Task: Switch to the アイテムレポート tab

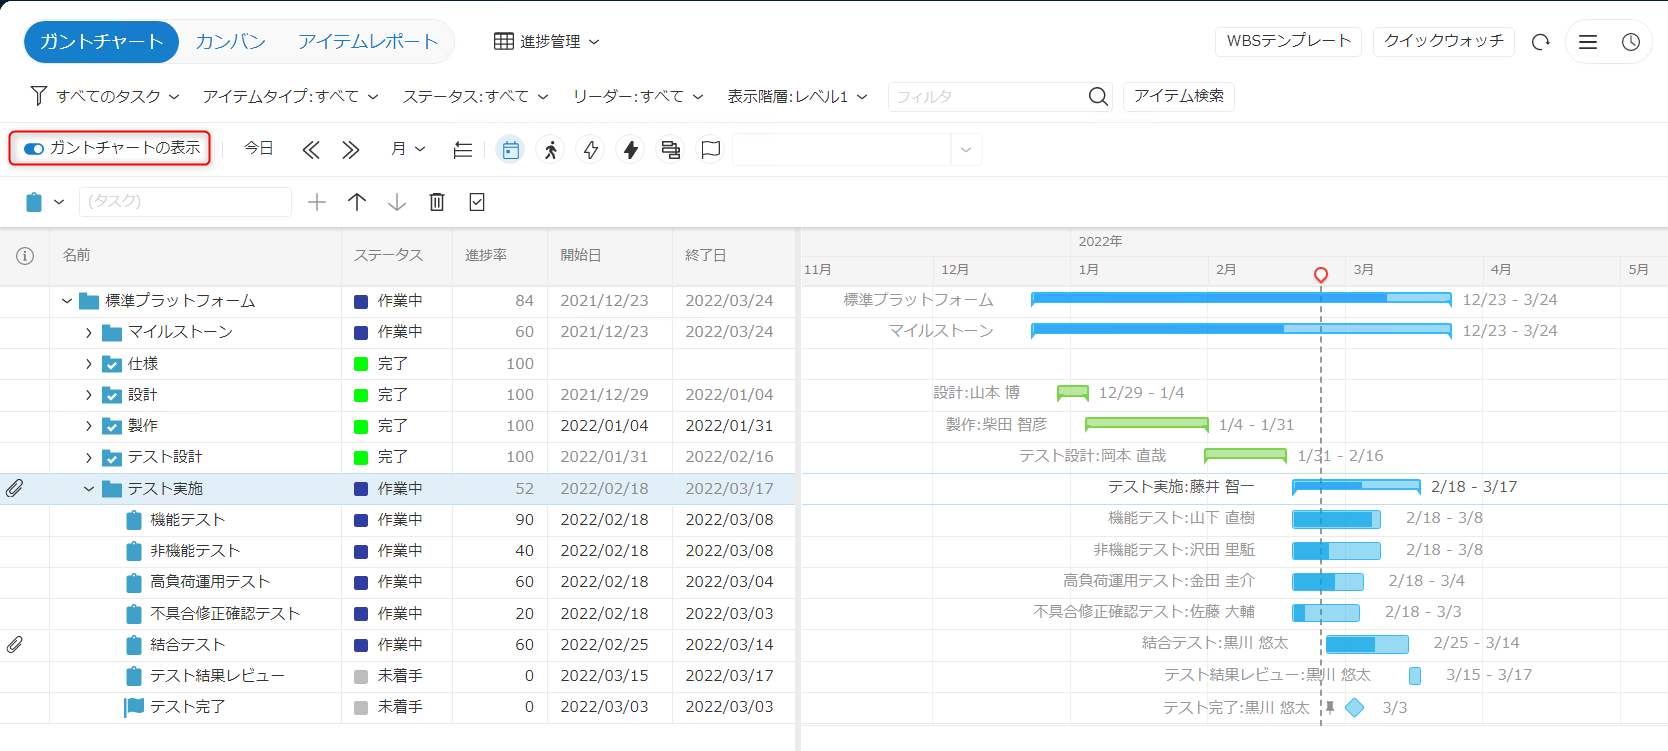Action: (368, 42)
